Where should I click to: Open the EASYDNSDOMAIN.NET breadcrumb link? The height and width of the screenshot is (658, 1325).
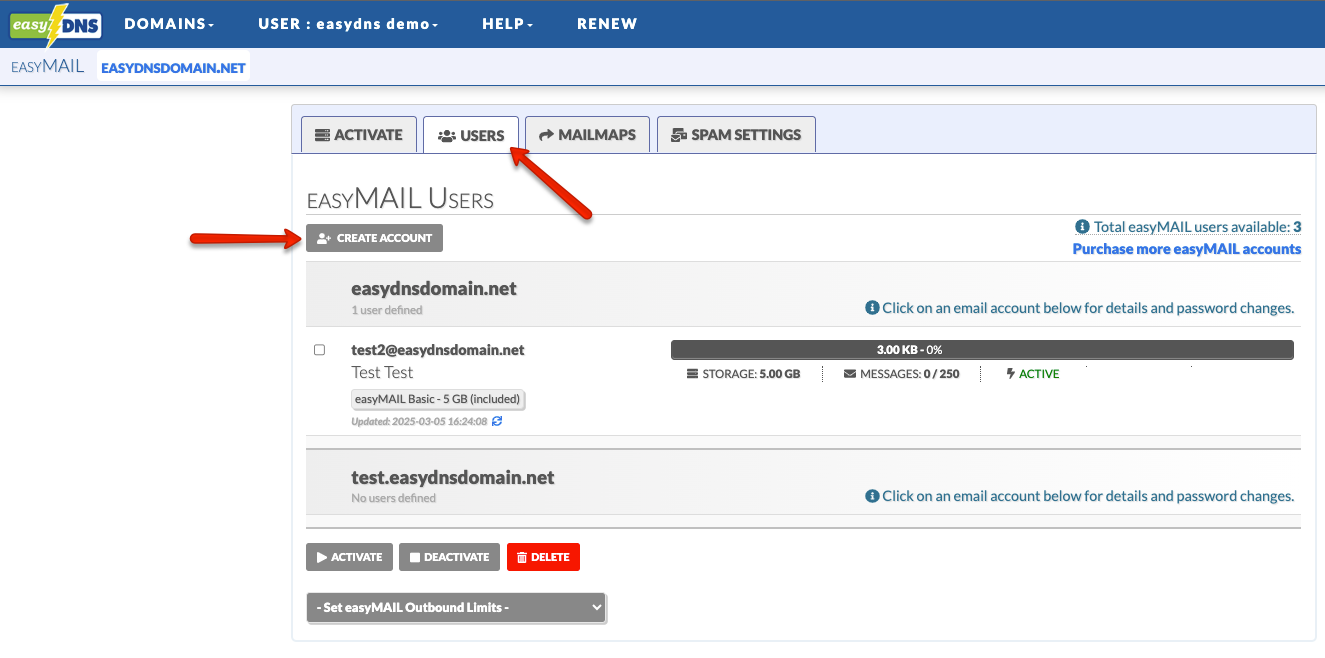173,68
